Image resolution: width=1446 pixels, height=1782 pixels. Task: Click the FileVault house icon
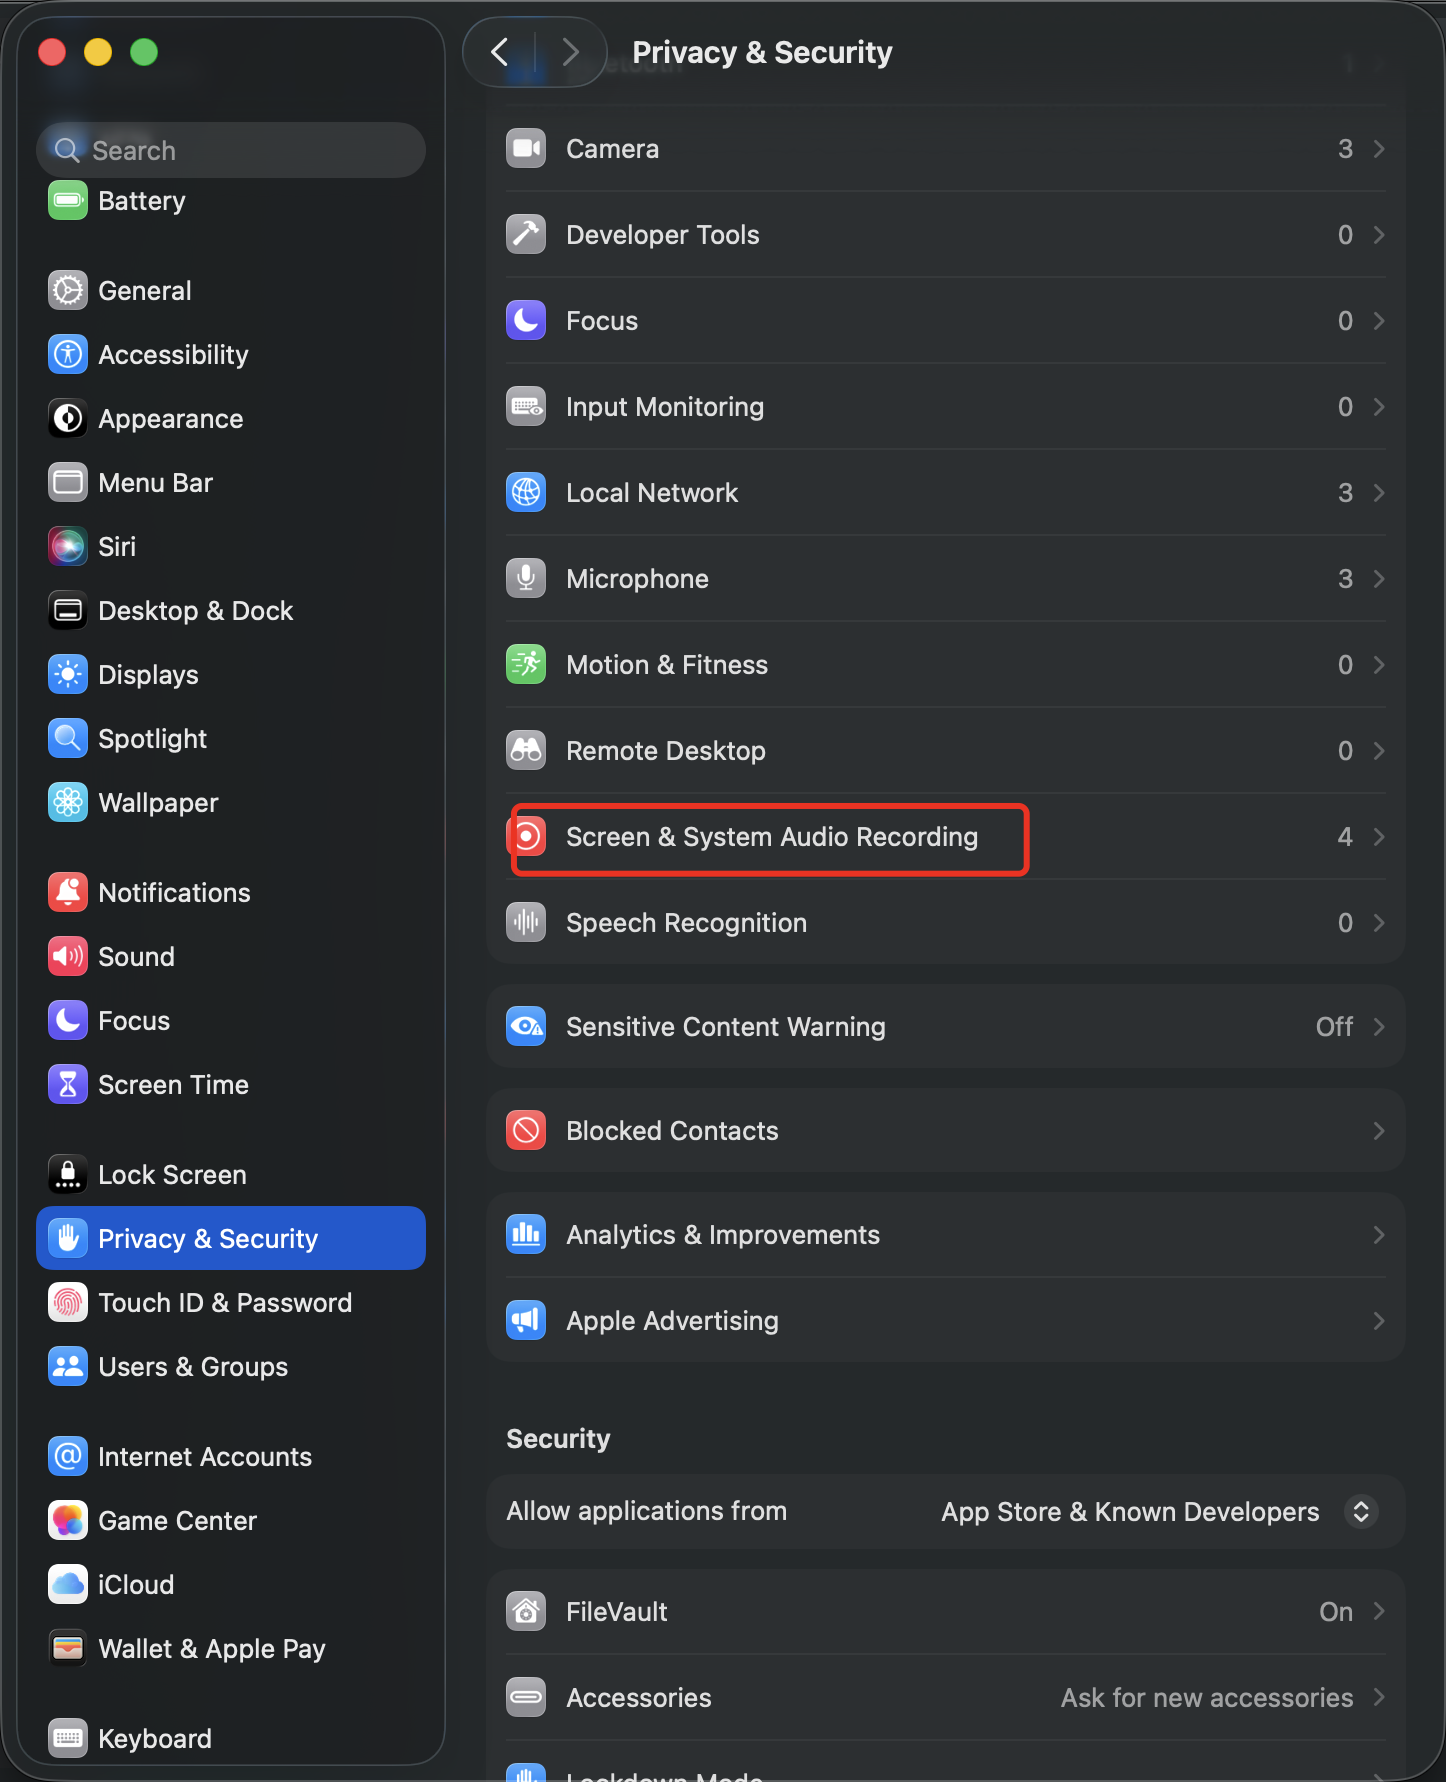[526, 1611]
